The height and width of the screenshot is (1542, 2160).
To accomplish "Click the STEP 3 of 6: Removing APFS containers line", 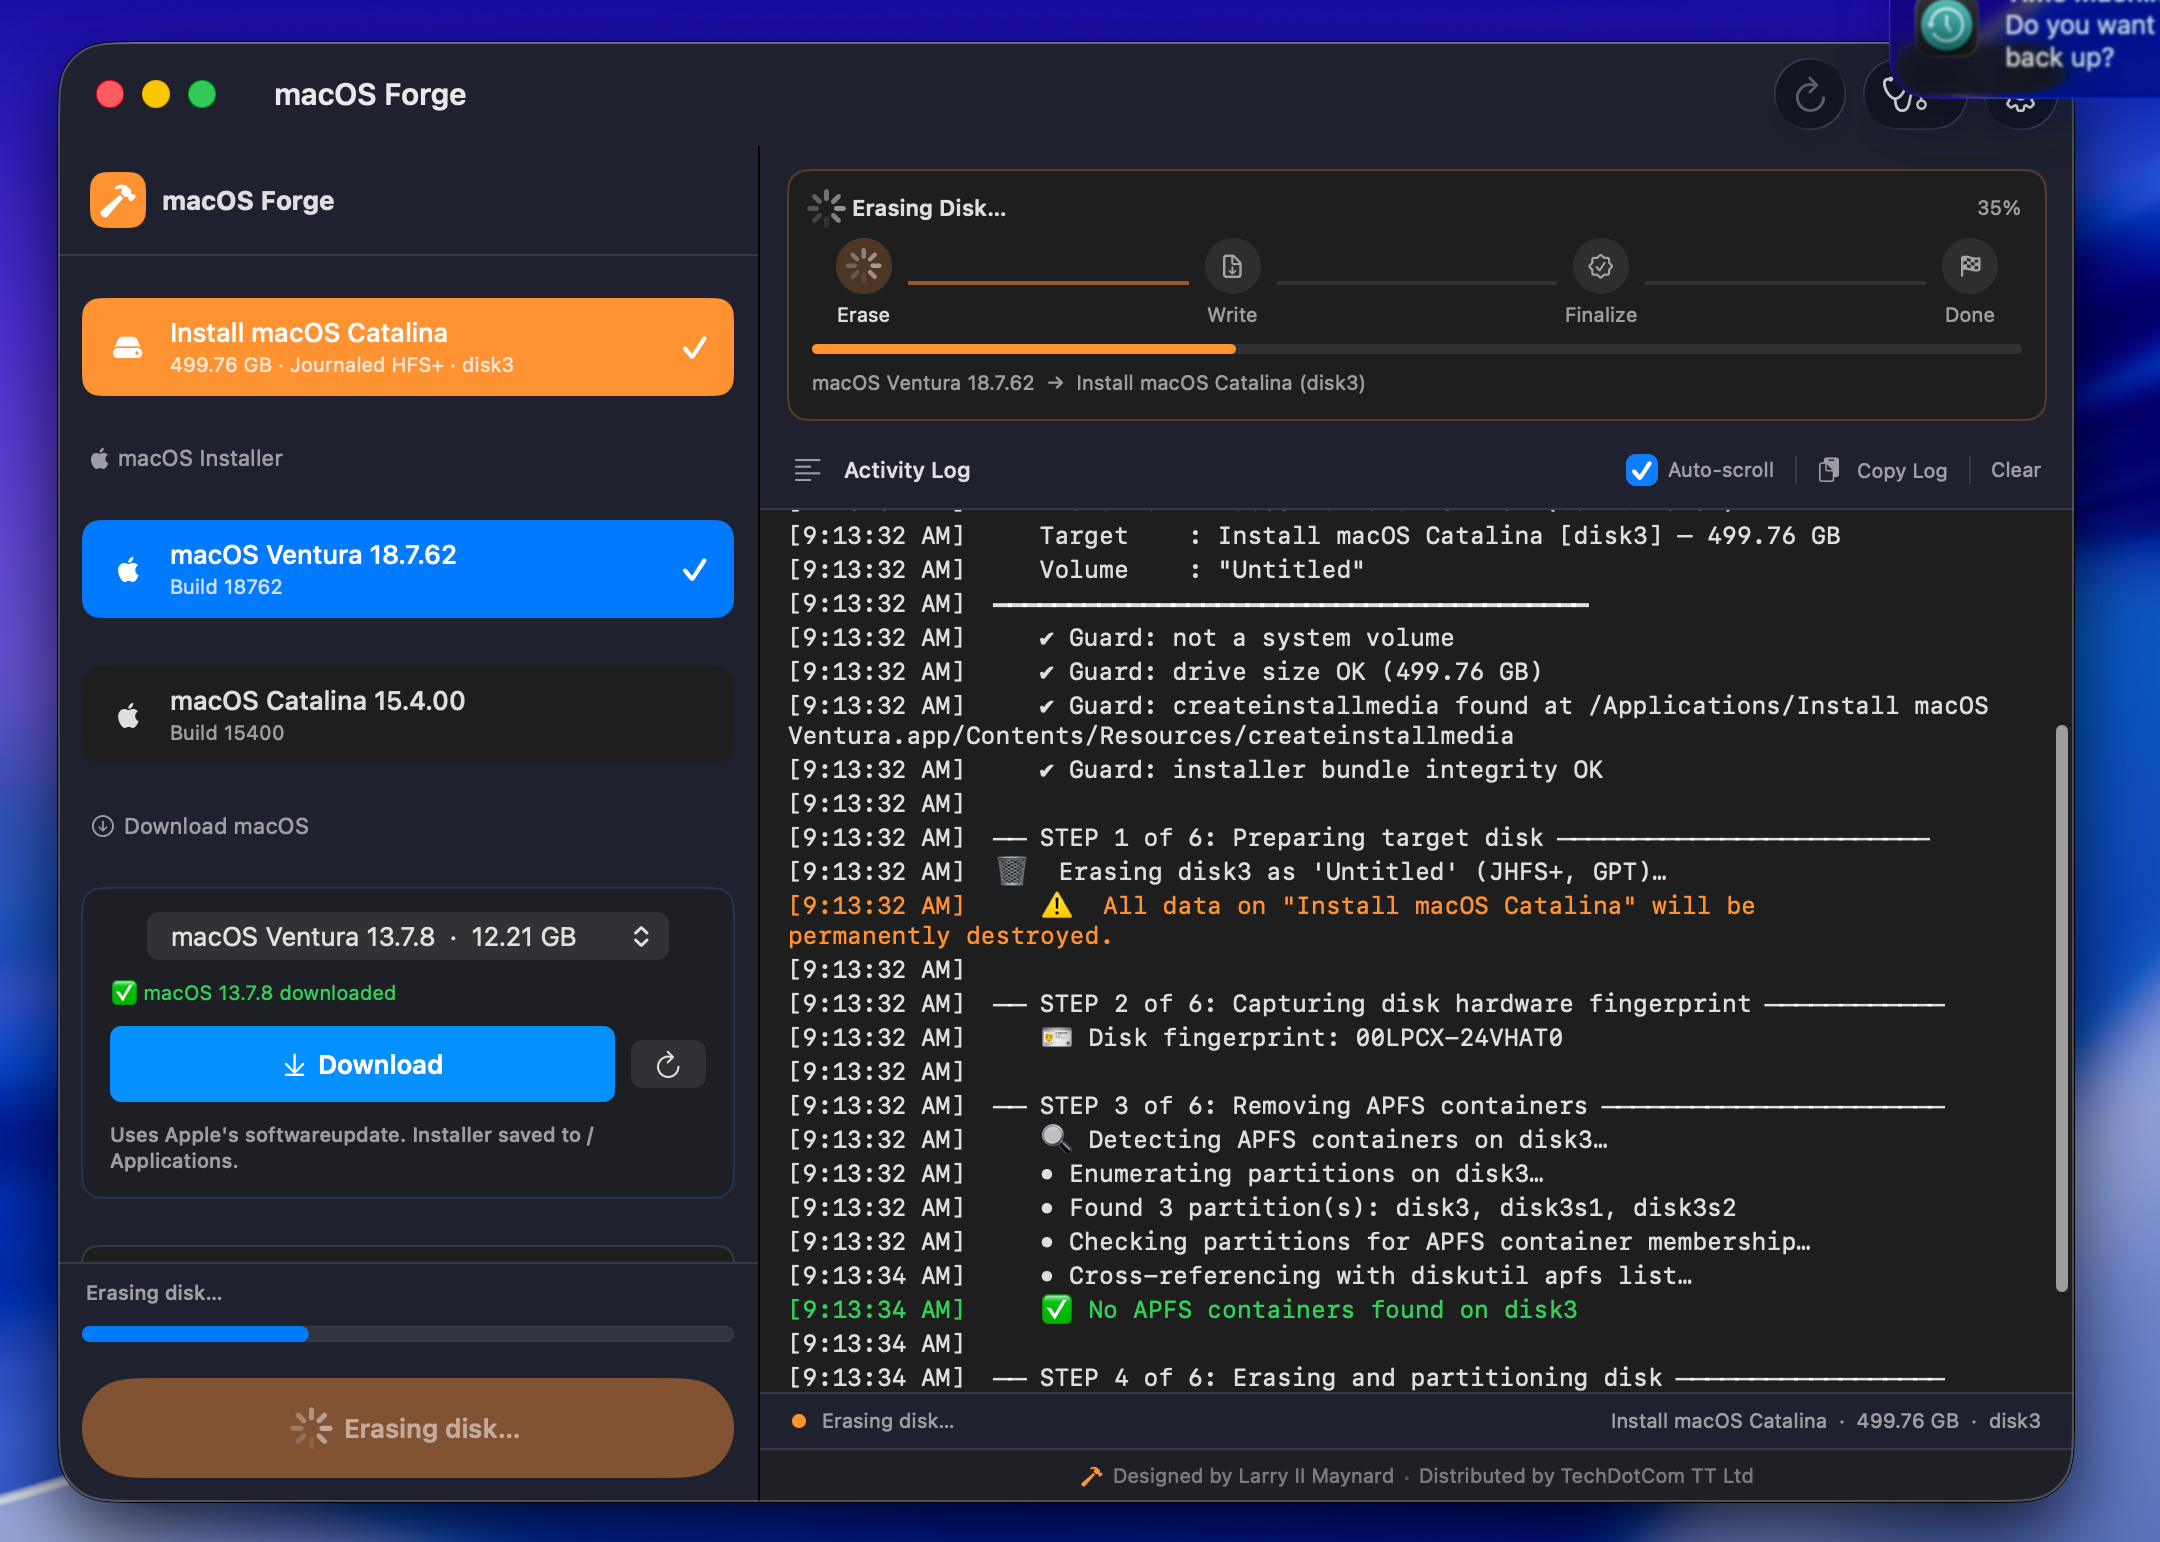I will [x=1366, y=1106].
